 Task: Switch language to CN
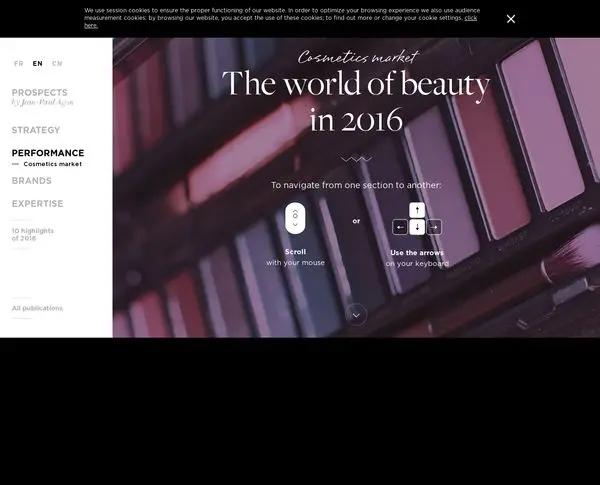[57, 64]
